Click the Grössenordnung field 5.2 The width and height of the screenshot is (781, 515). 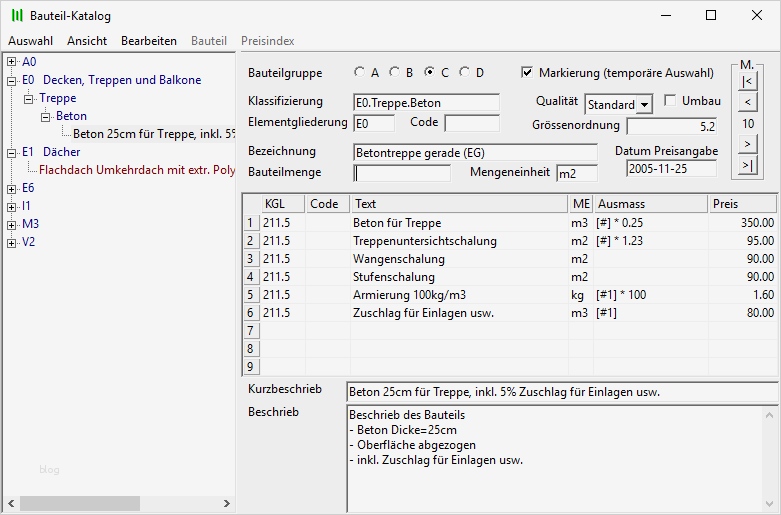[671, 127]
